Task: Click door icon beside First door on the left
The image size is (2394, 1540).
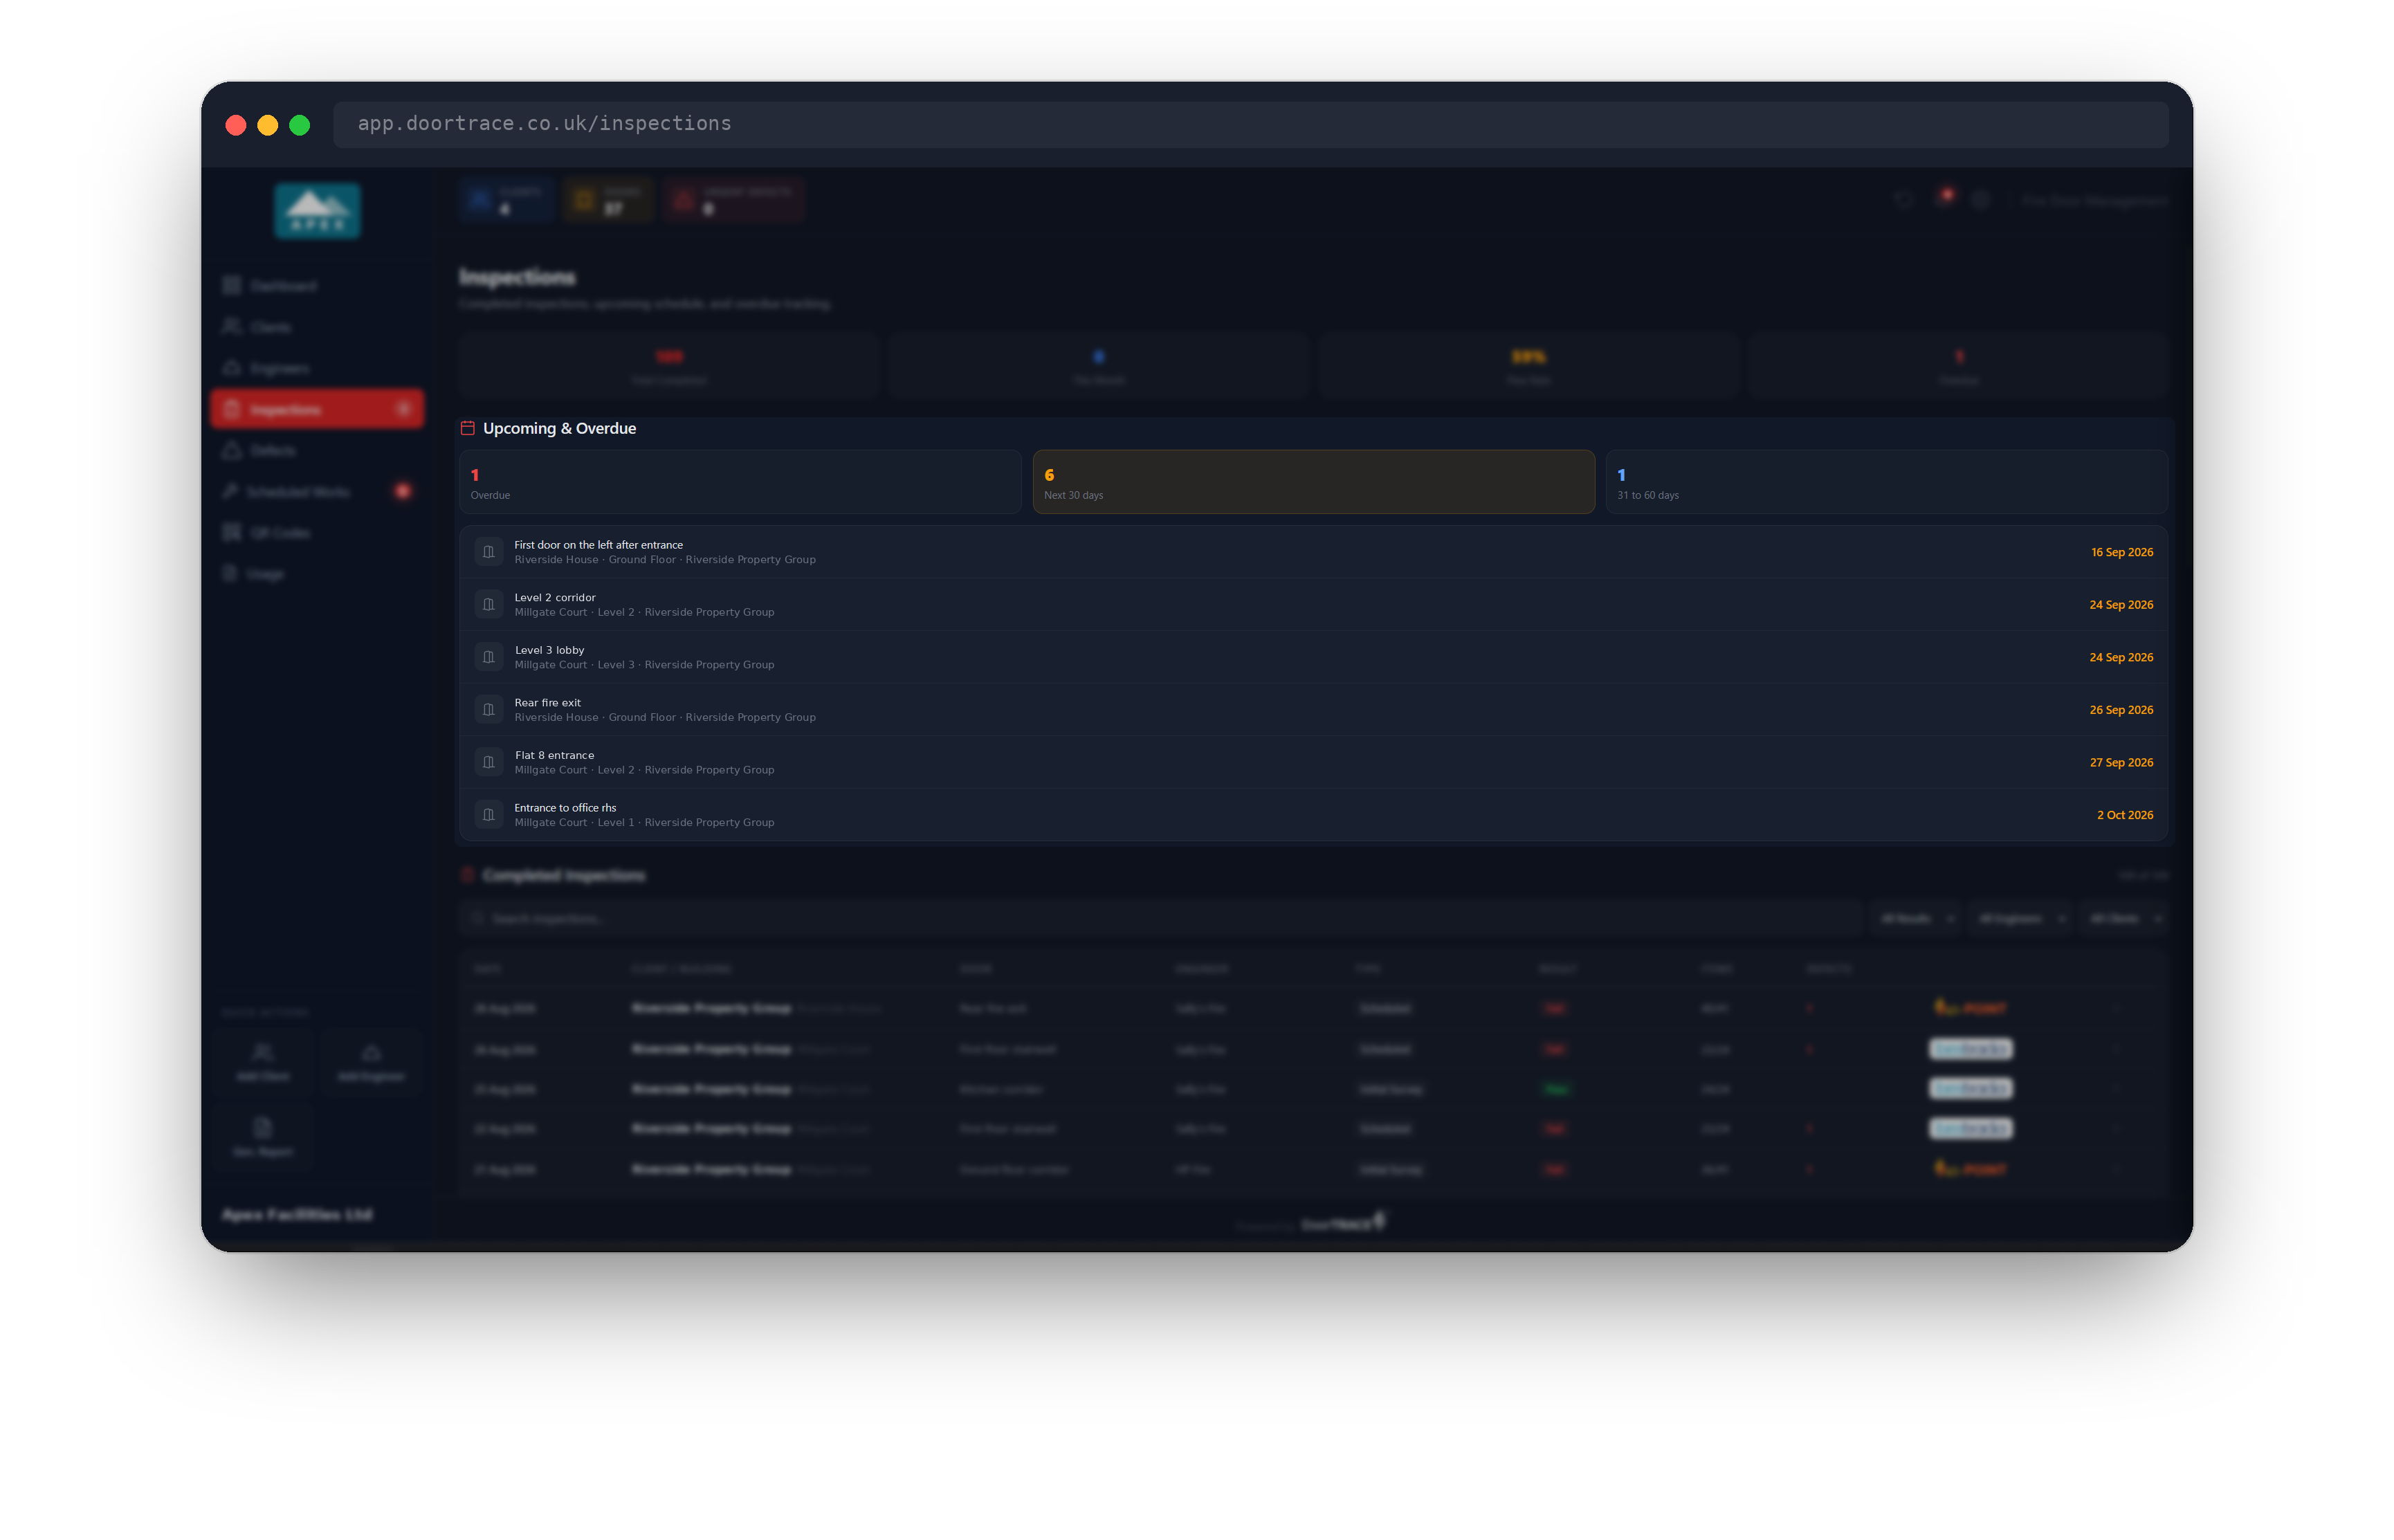Action: click(x=488, y=552)
